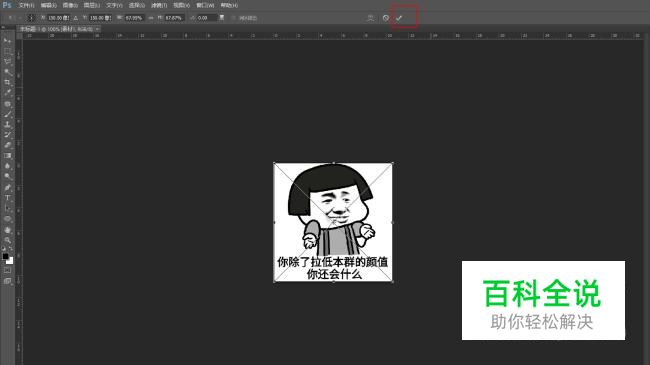
Task: Select the Gradient tool
Action: pyautogui.click(x=7, y=156)
